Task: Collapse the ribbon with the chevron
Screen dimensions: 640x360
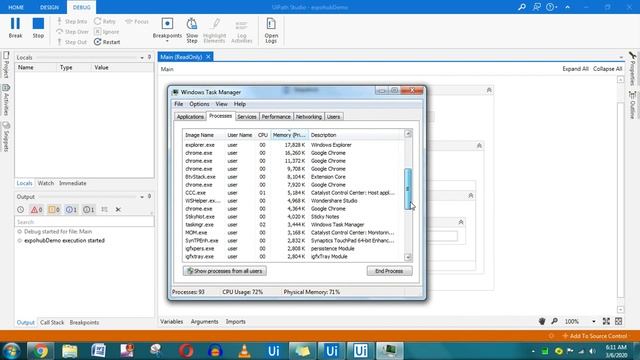Action: pyautogui.click(x=567, y=7)
